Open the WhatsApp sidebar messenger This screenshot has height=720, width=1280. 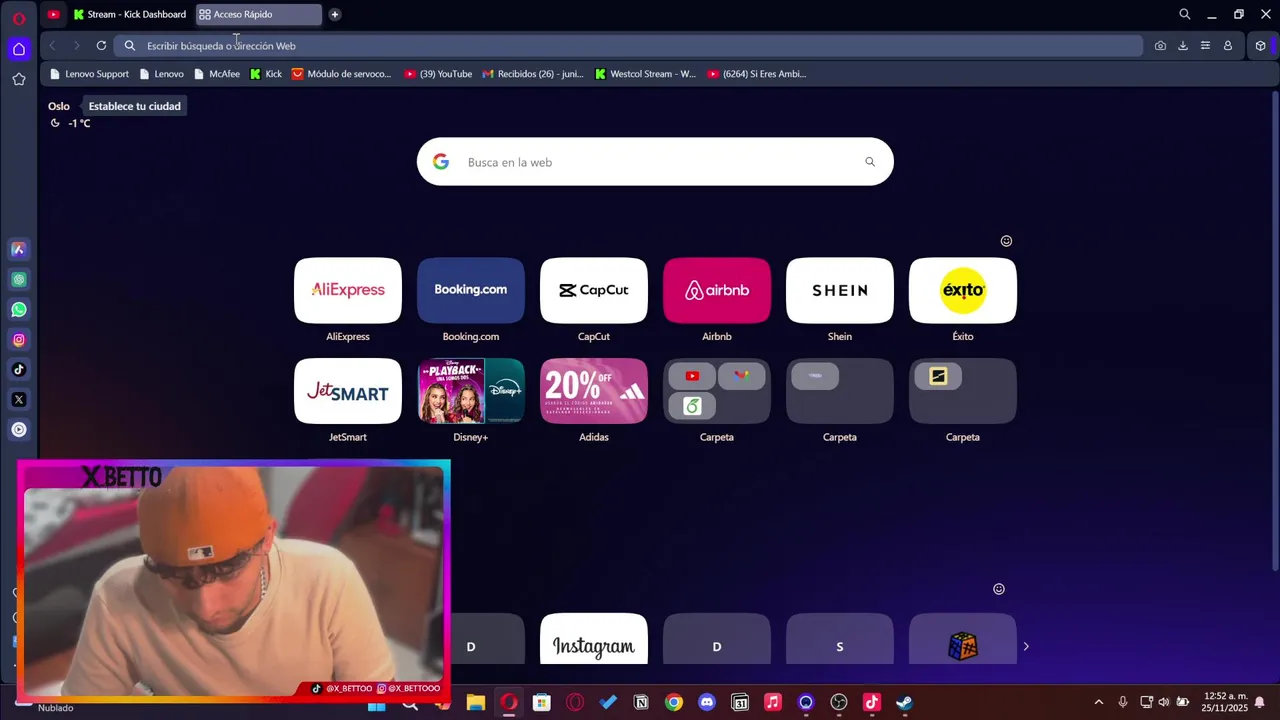point(18,309)
